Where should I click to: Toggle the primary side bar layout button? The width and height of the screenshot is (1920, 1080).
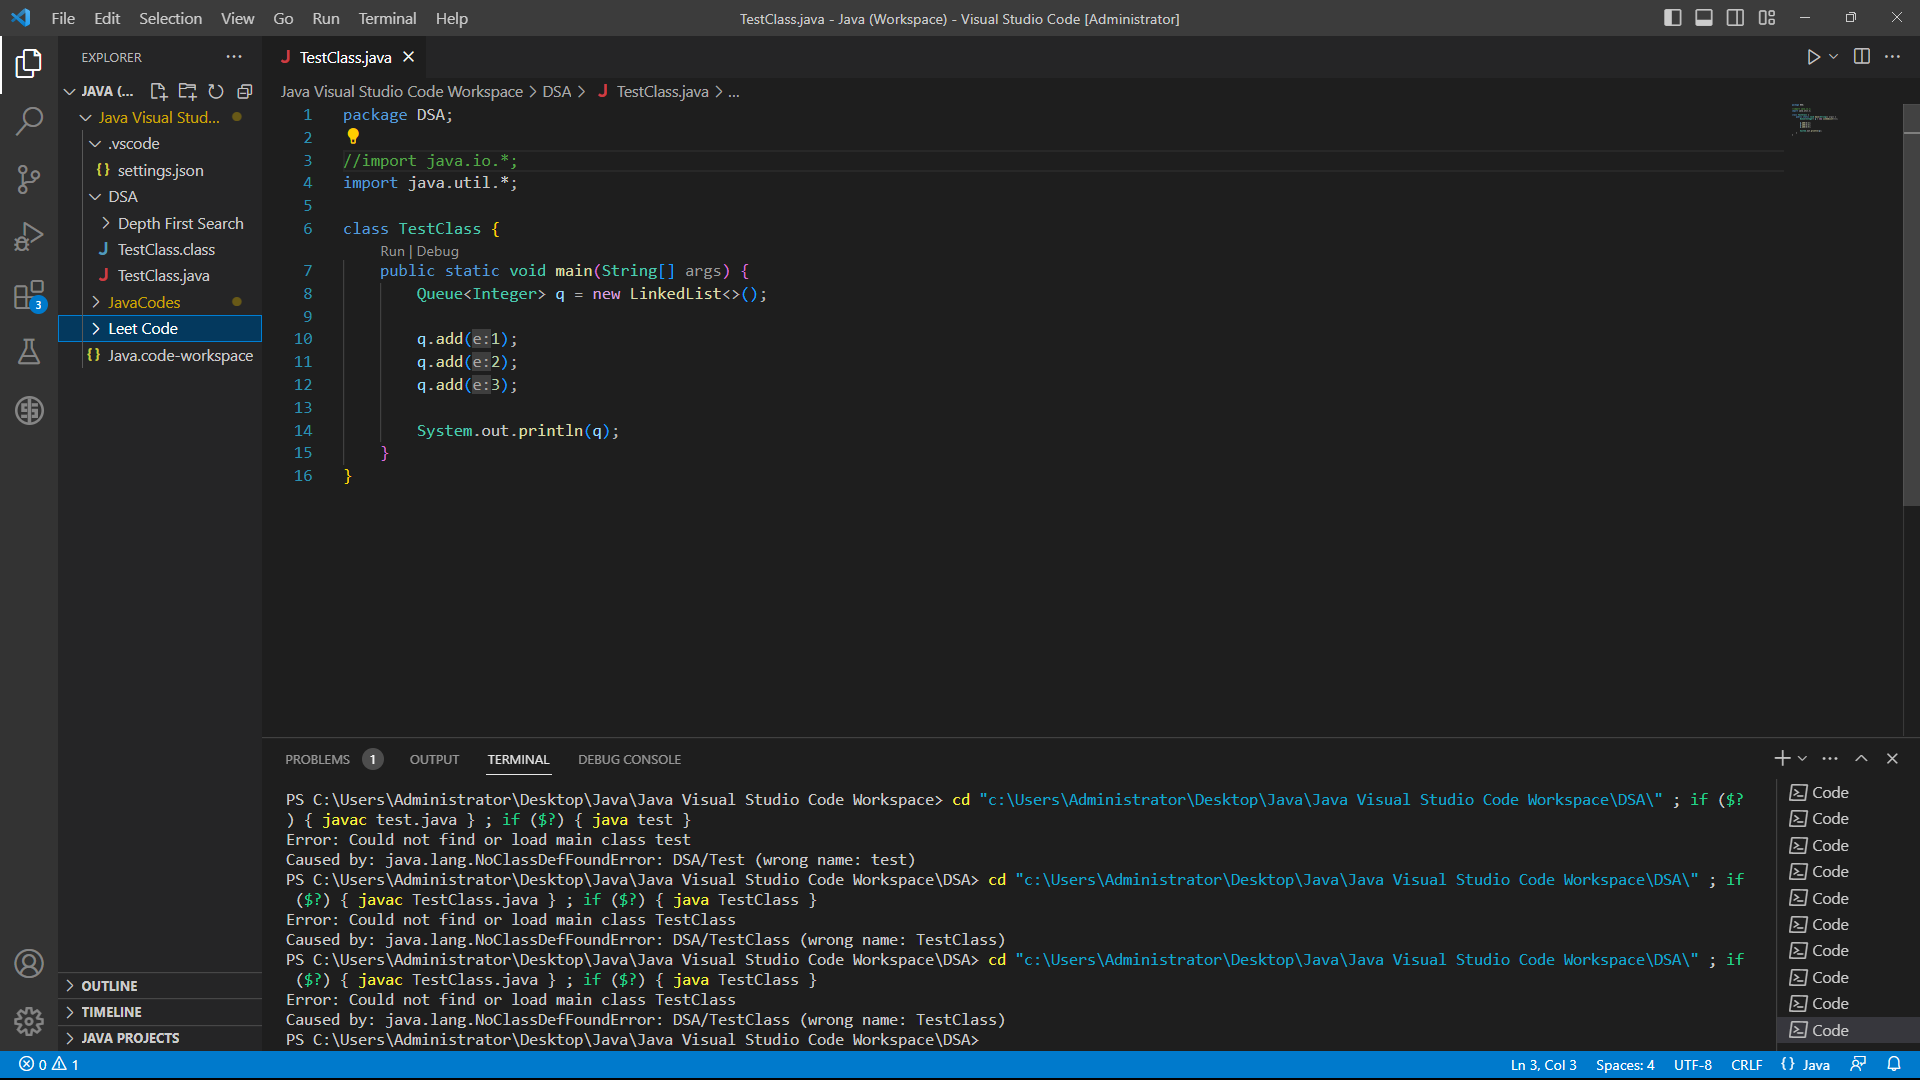point(1672,18)
